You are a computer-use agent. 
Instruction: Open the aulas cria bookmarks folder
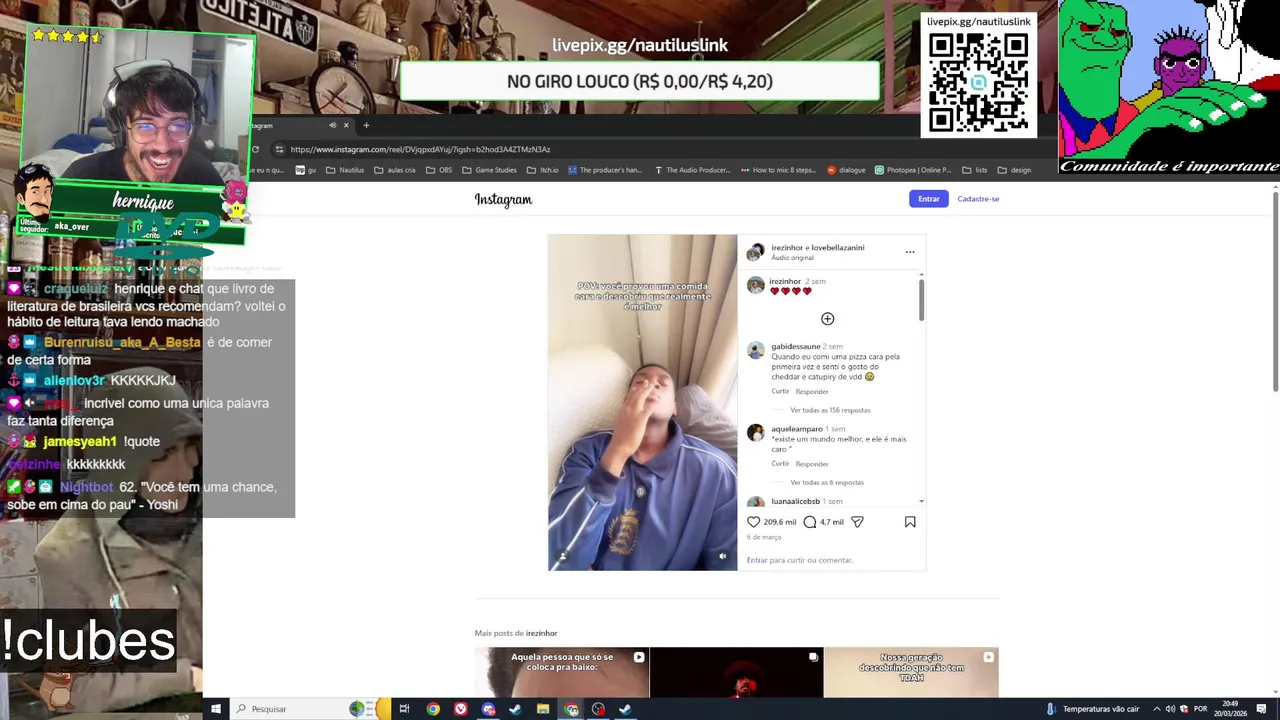[x=394, y=170]
